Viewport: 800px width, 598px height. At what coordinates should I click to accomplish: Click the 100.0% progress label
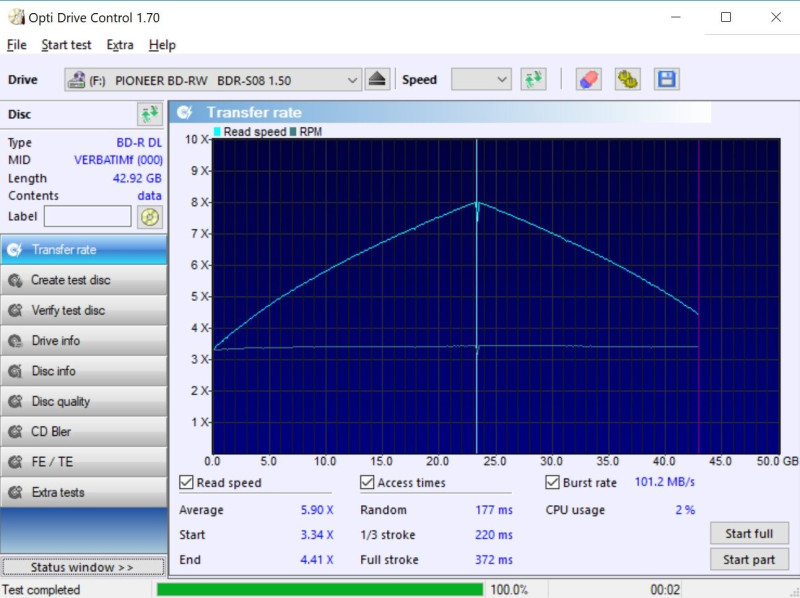pos(509,590)
